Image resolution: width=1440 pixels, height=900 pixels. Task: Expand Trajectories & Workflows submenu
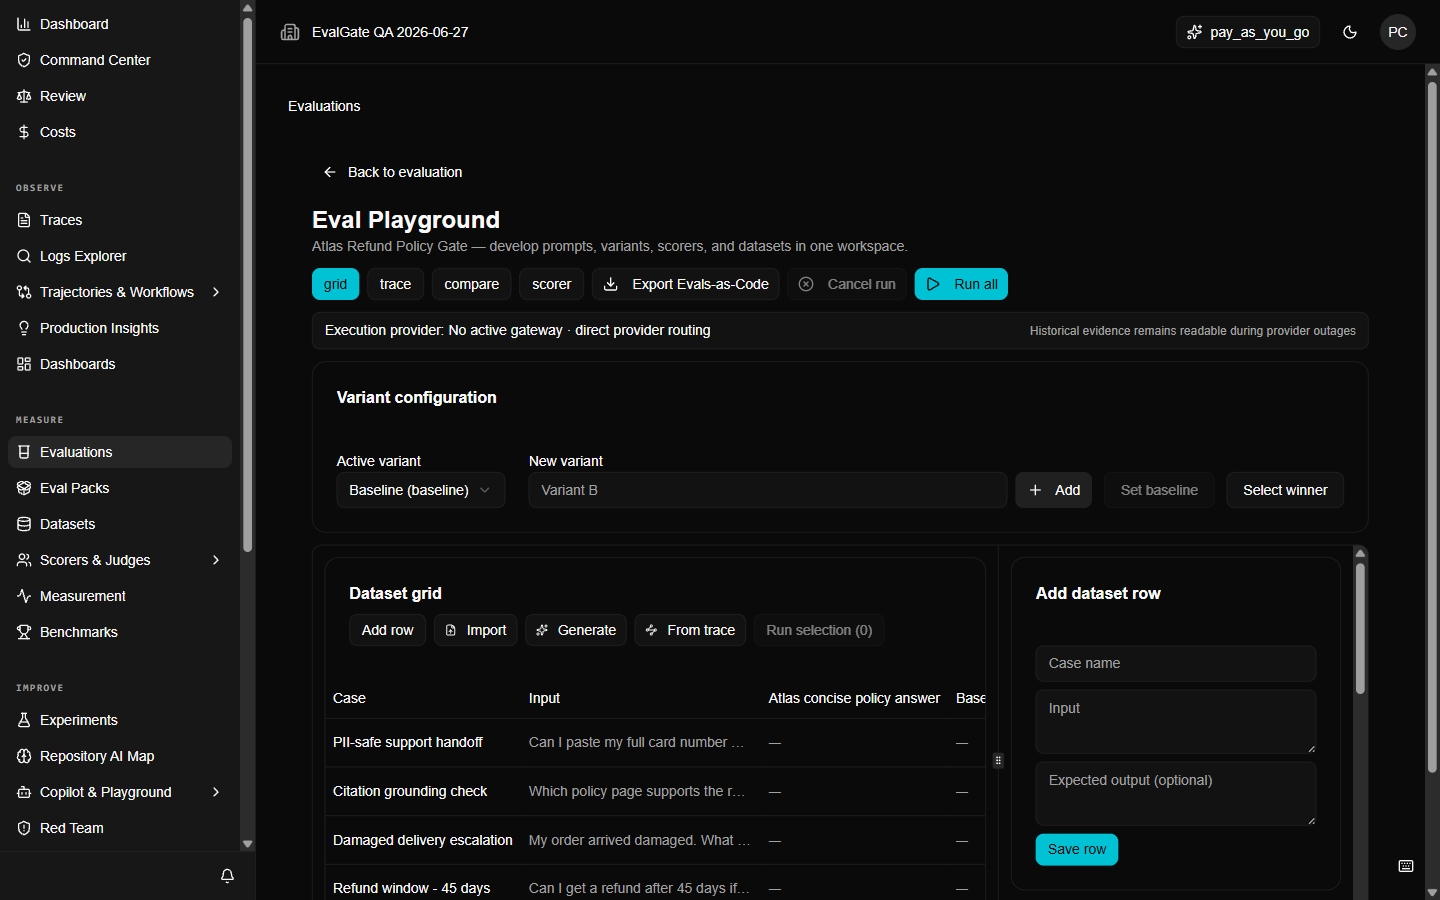pyautogui.click(x=216, y=292)
